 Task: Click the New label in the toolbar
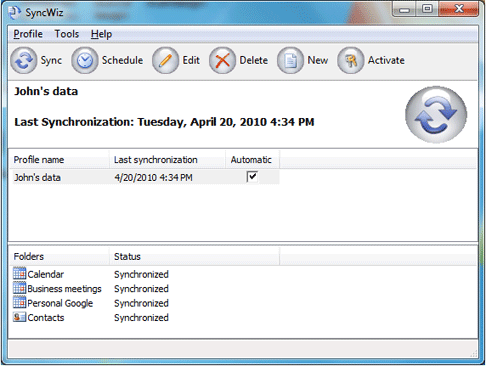318,60
